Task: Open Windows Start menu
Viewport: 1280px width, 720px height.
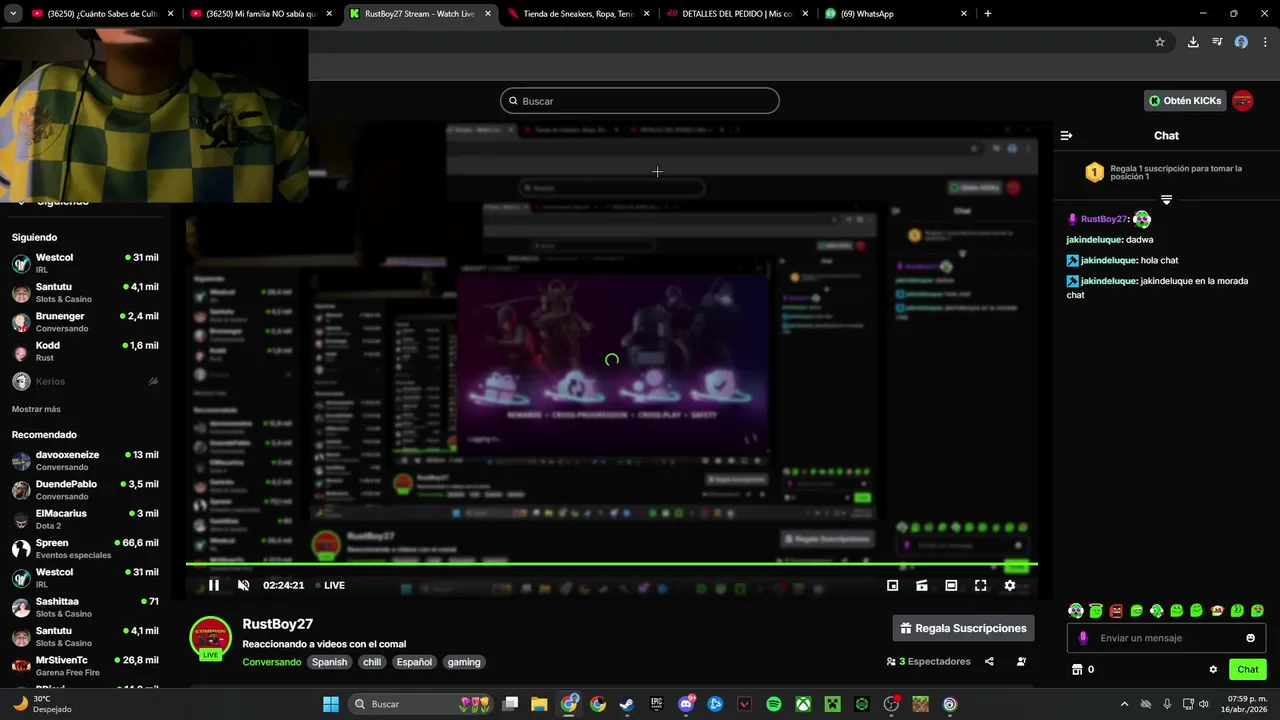Action: [331, 704]
